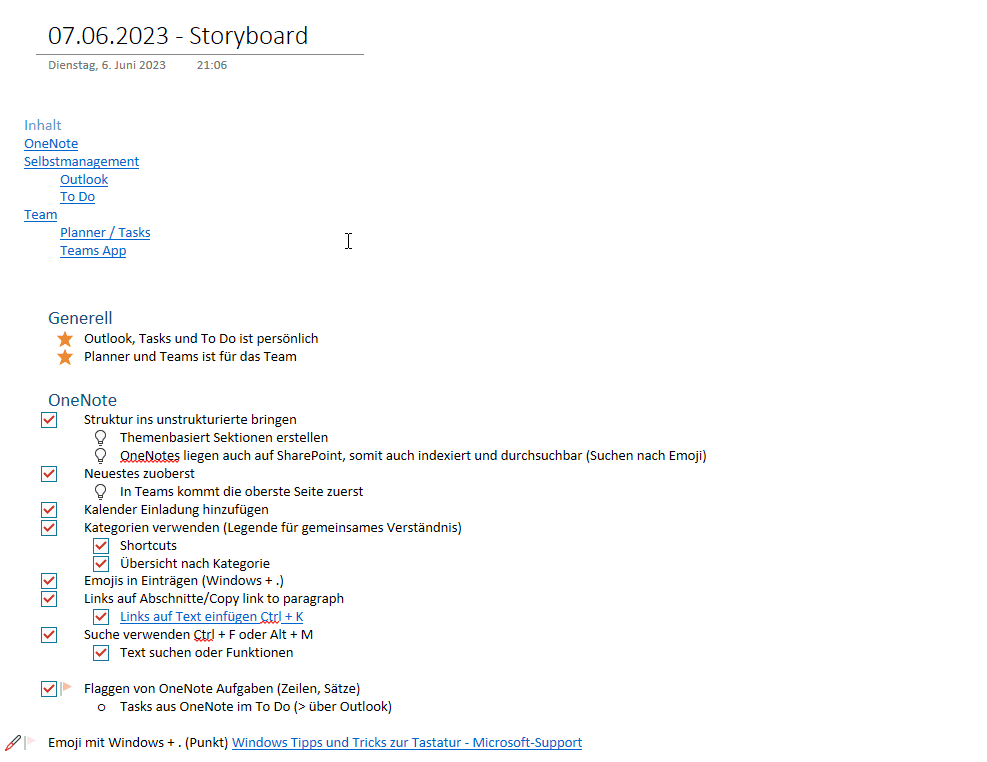
Task: Click the page date "Dienstag, 6. Juni 2023"
Action: click(107, 65)
